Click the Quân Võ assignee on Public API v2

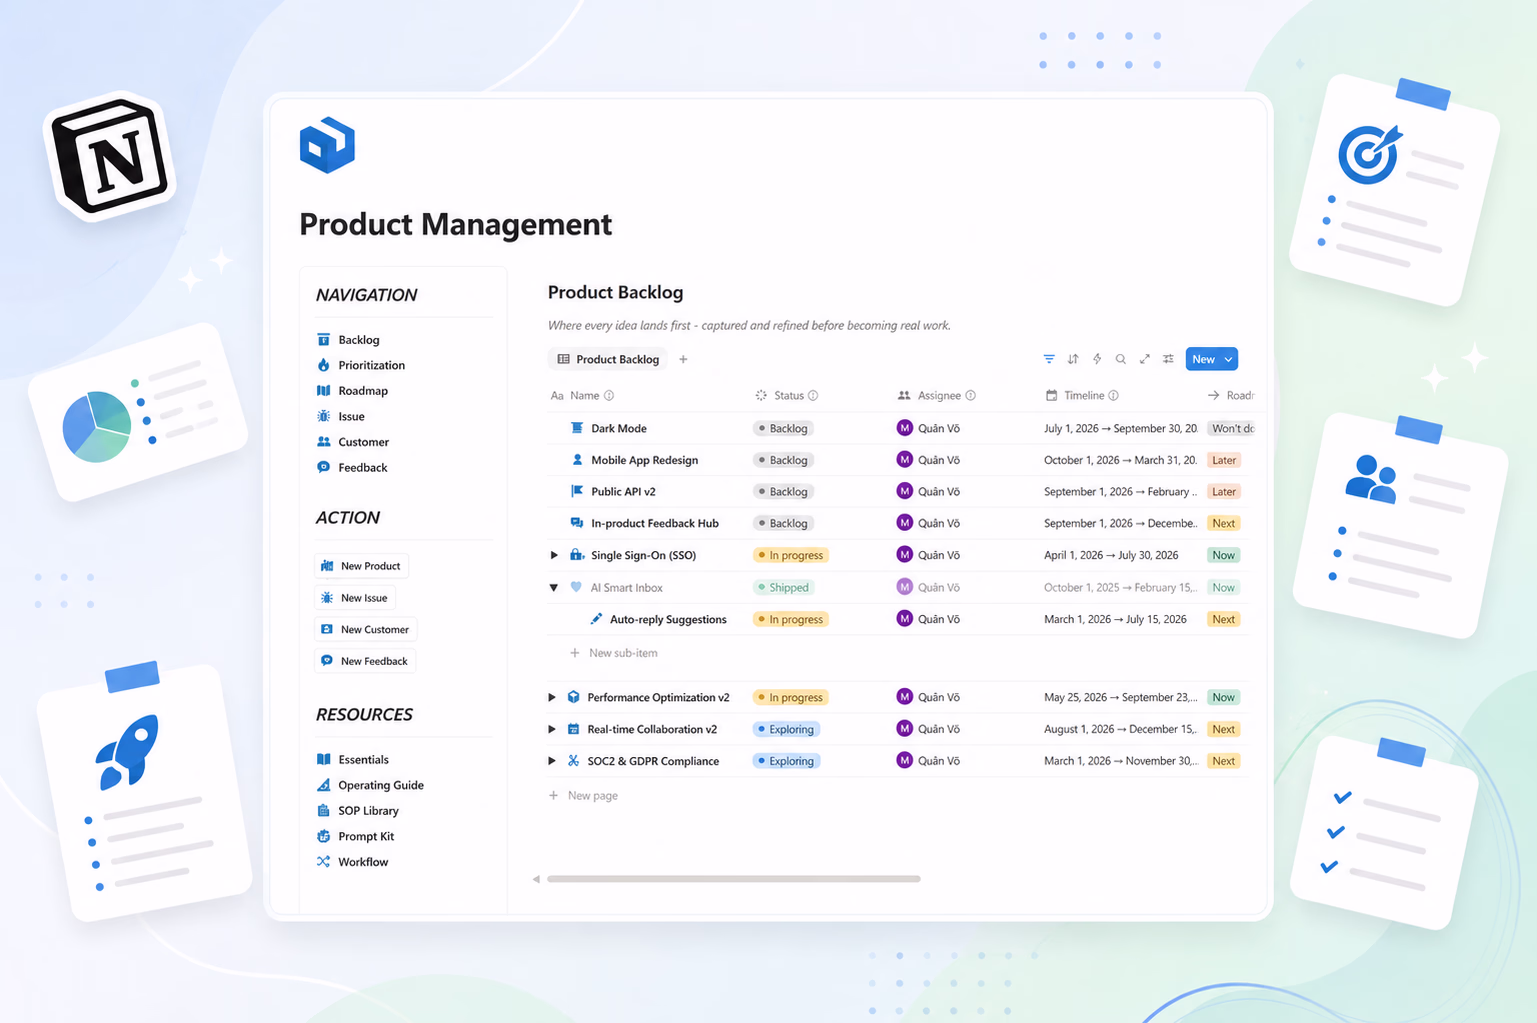pos(928,491)
